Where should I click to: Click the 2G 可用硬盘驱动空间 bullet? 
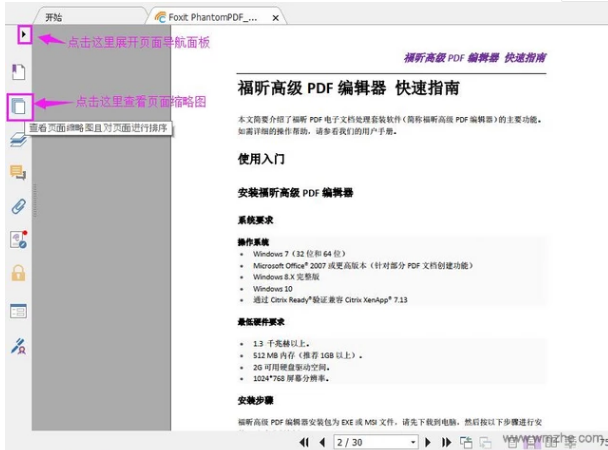tap(291, 367)
